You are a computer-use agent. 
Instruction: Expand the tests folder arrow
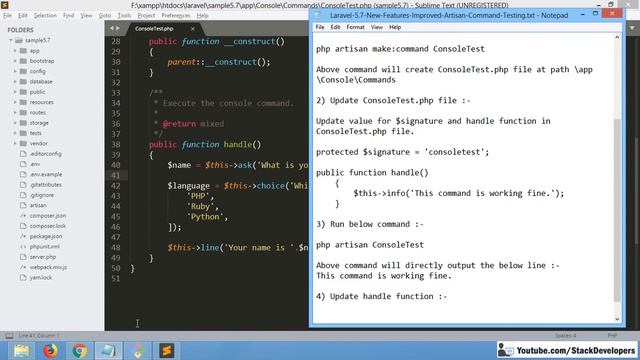point(15,133)
